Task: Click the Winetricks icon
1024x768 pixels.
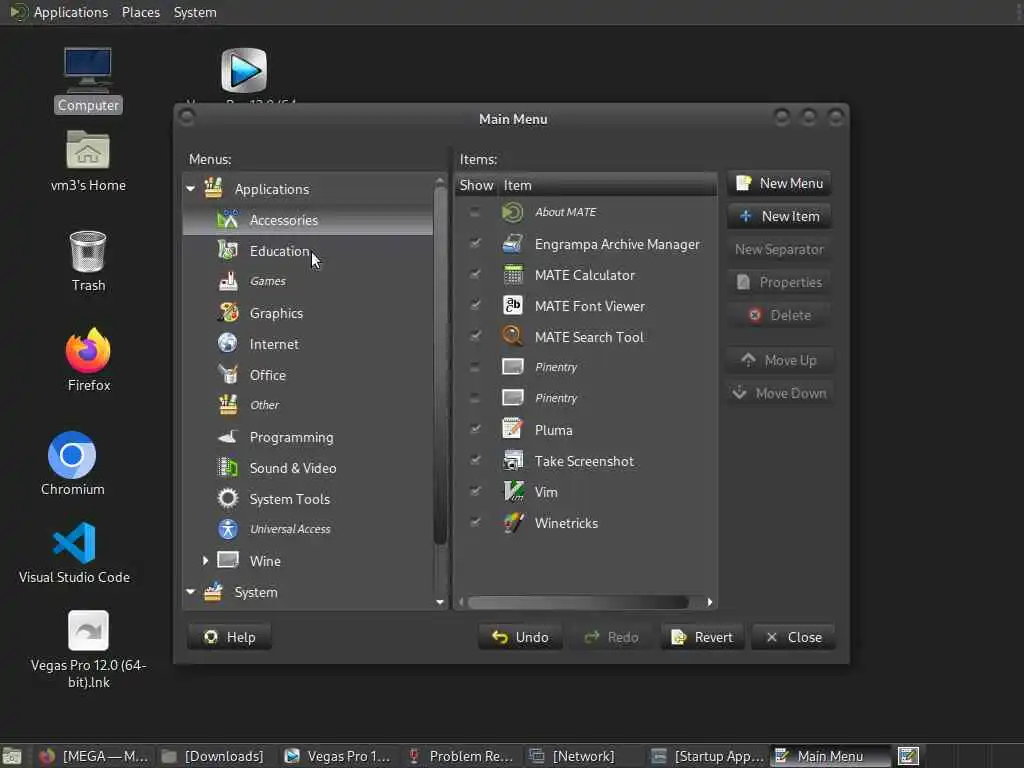Action: pyautogui.click(x=513, y=523)
